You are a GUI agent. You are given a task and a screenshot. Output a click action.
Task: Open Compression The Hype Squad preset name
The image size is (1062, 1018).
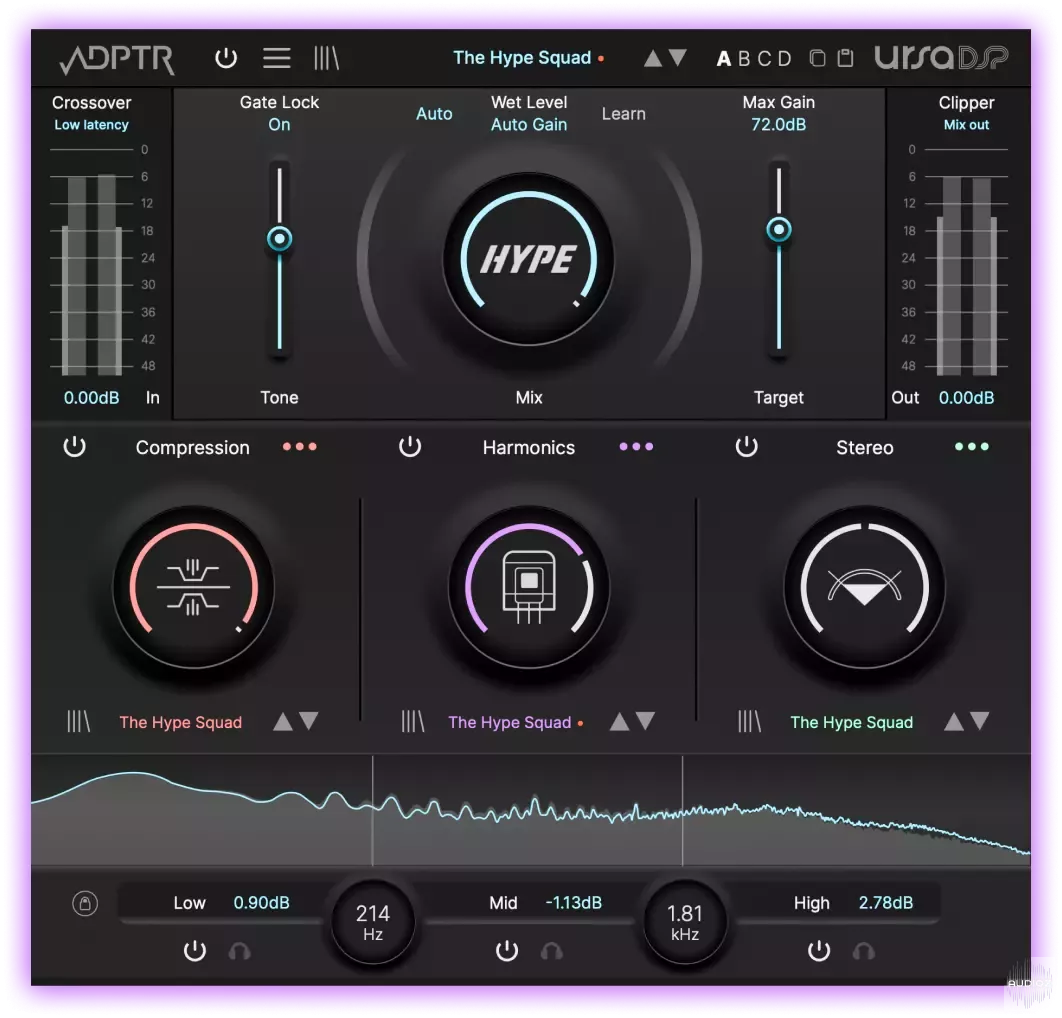[181, 722]
